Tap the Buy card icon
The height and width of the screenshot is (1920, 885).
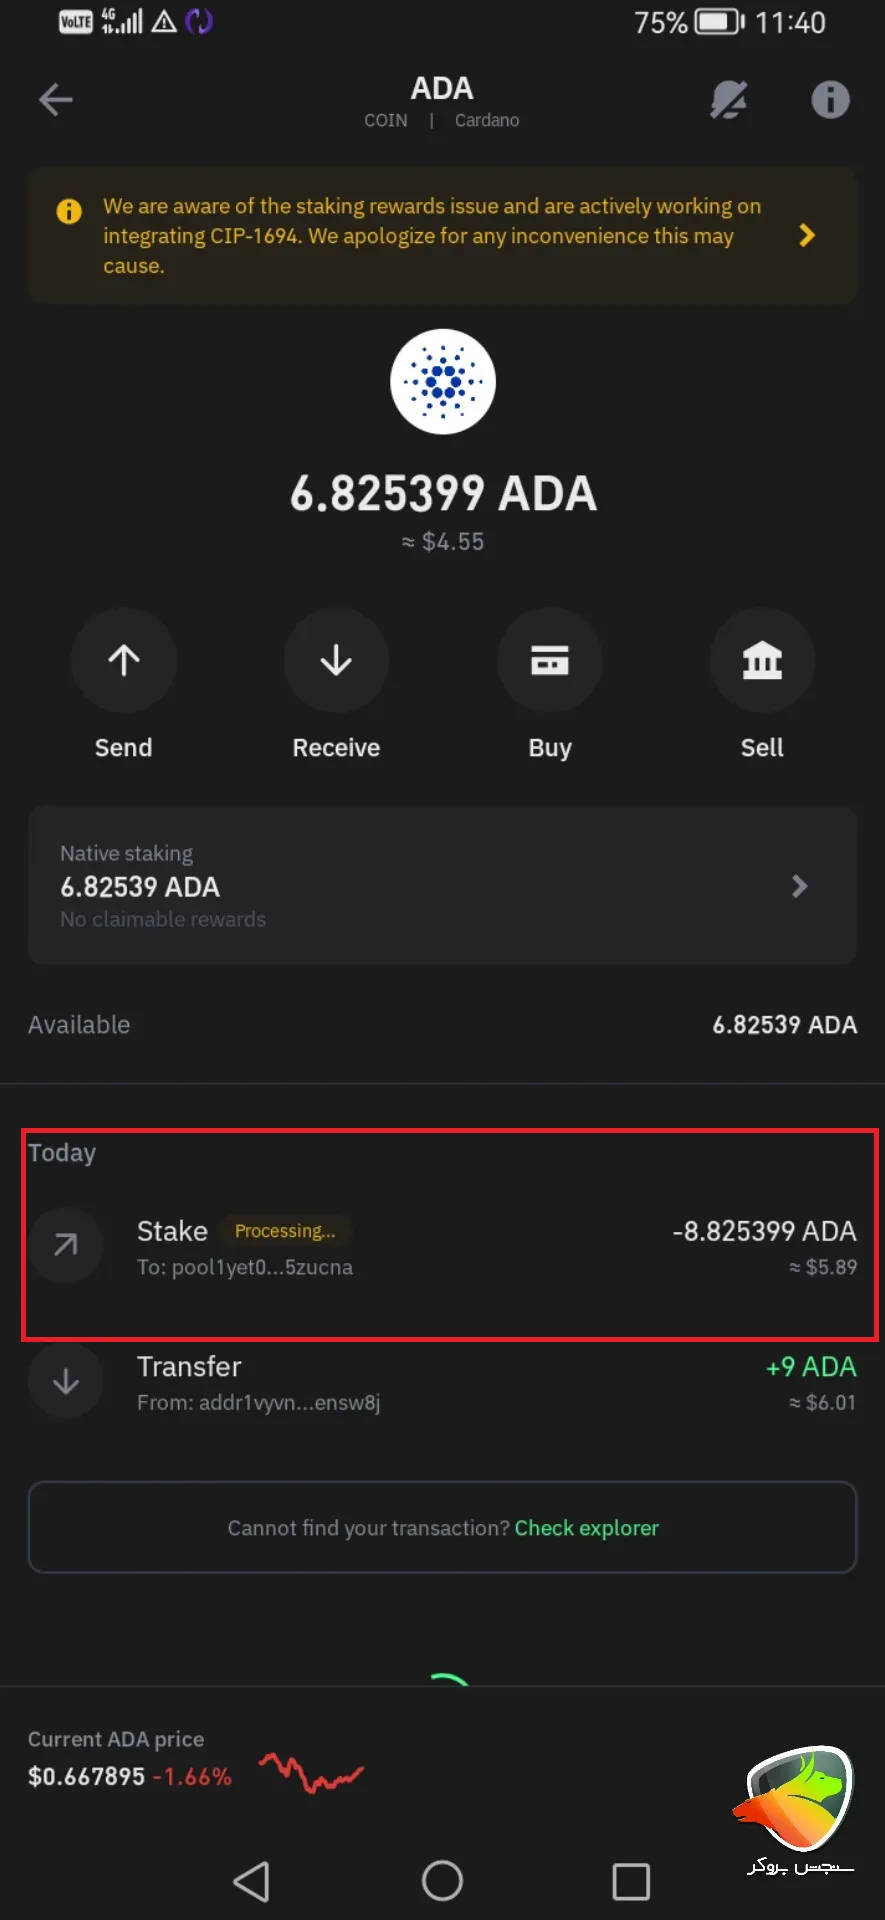549,660
